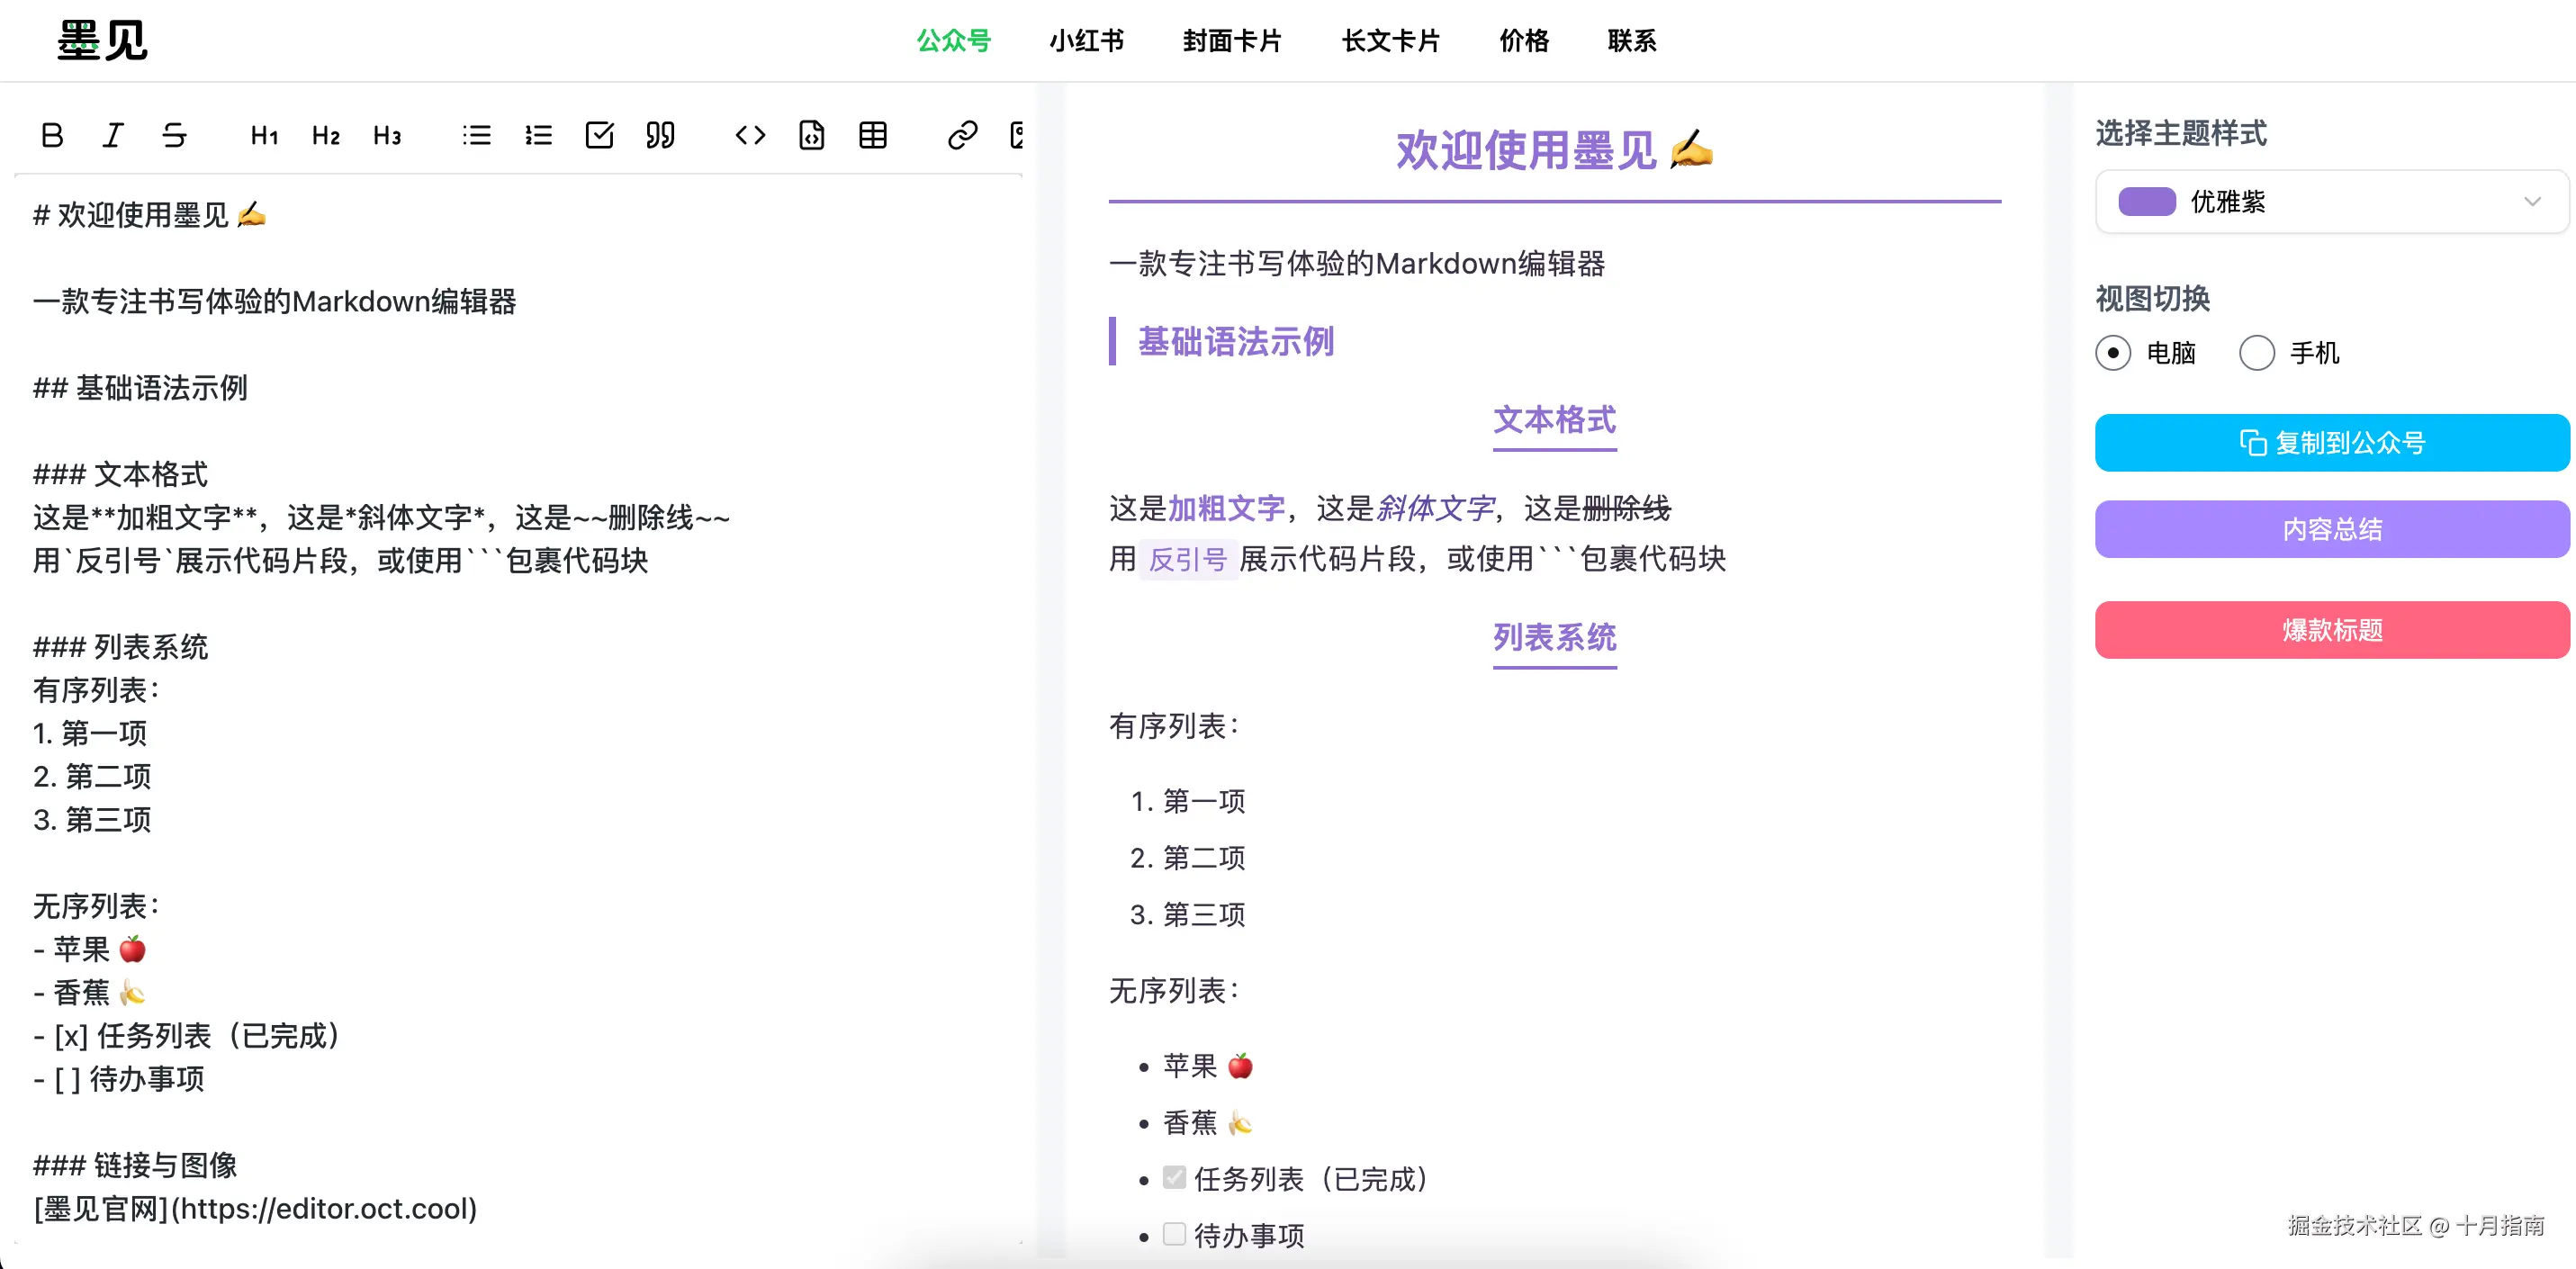Insert an ordered numbered list
Viewport: 2576px width, 1269px height.
[x=538, y=135]
